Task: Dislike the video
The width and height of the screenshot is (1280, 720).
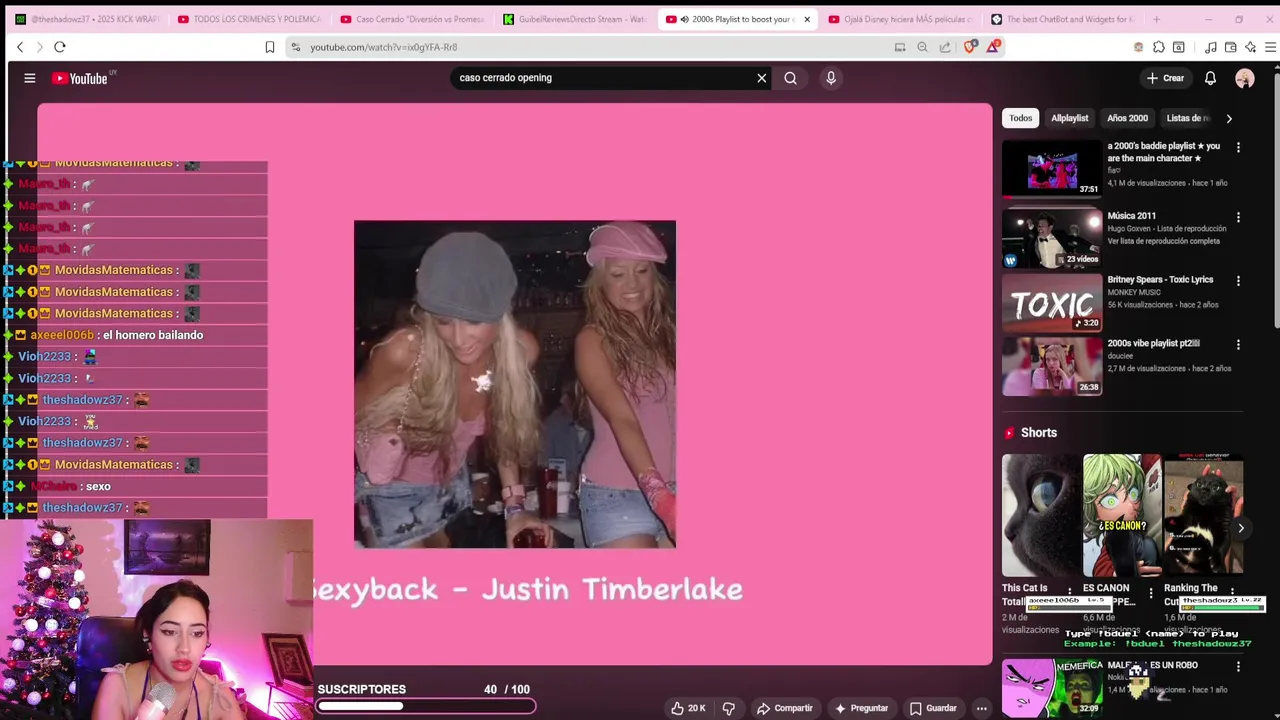Action: (x=728, y=708)
